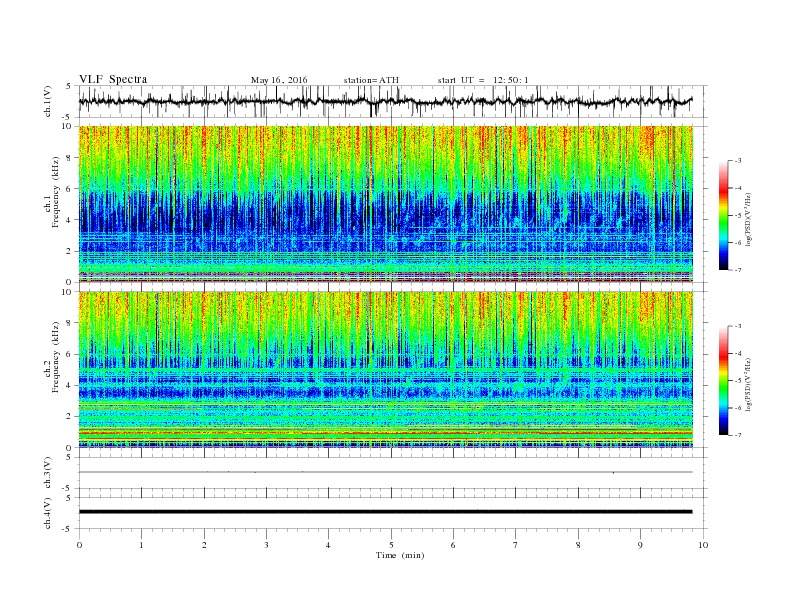Click the '-7' tick on ch.2 colorbar

click(738, 435)
